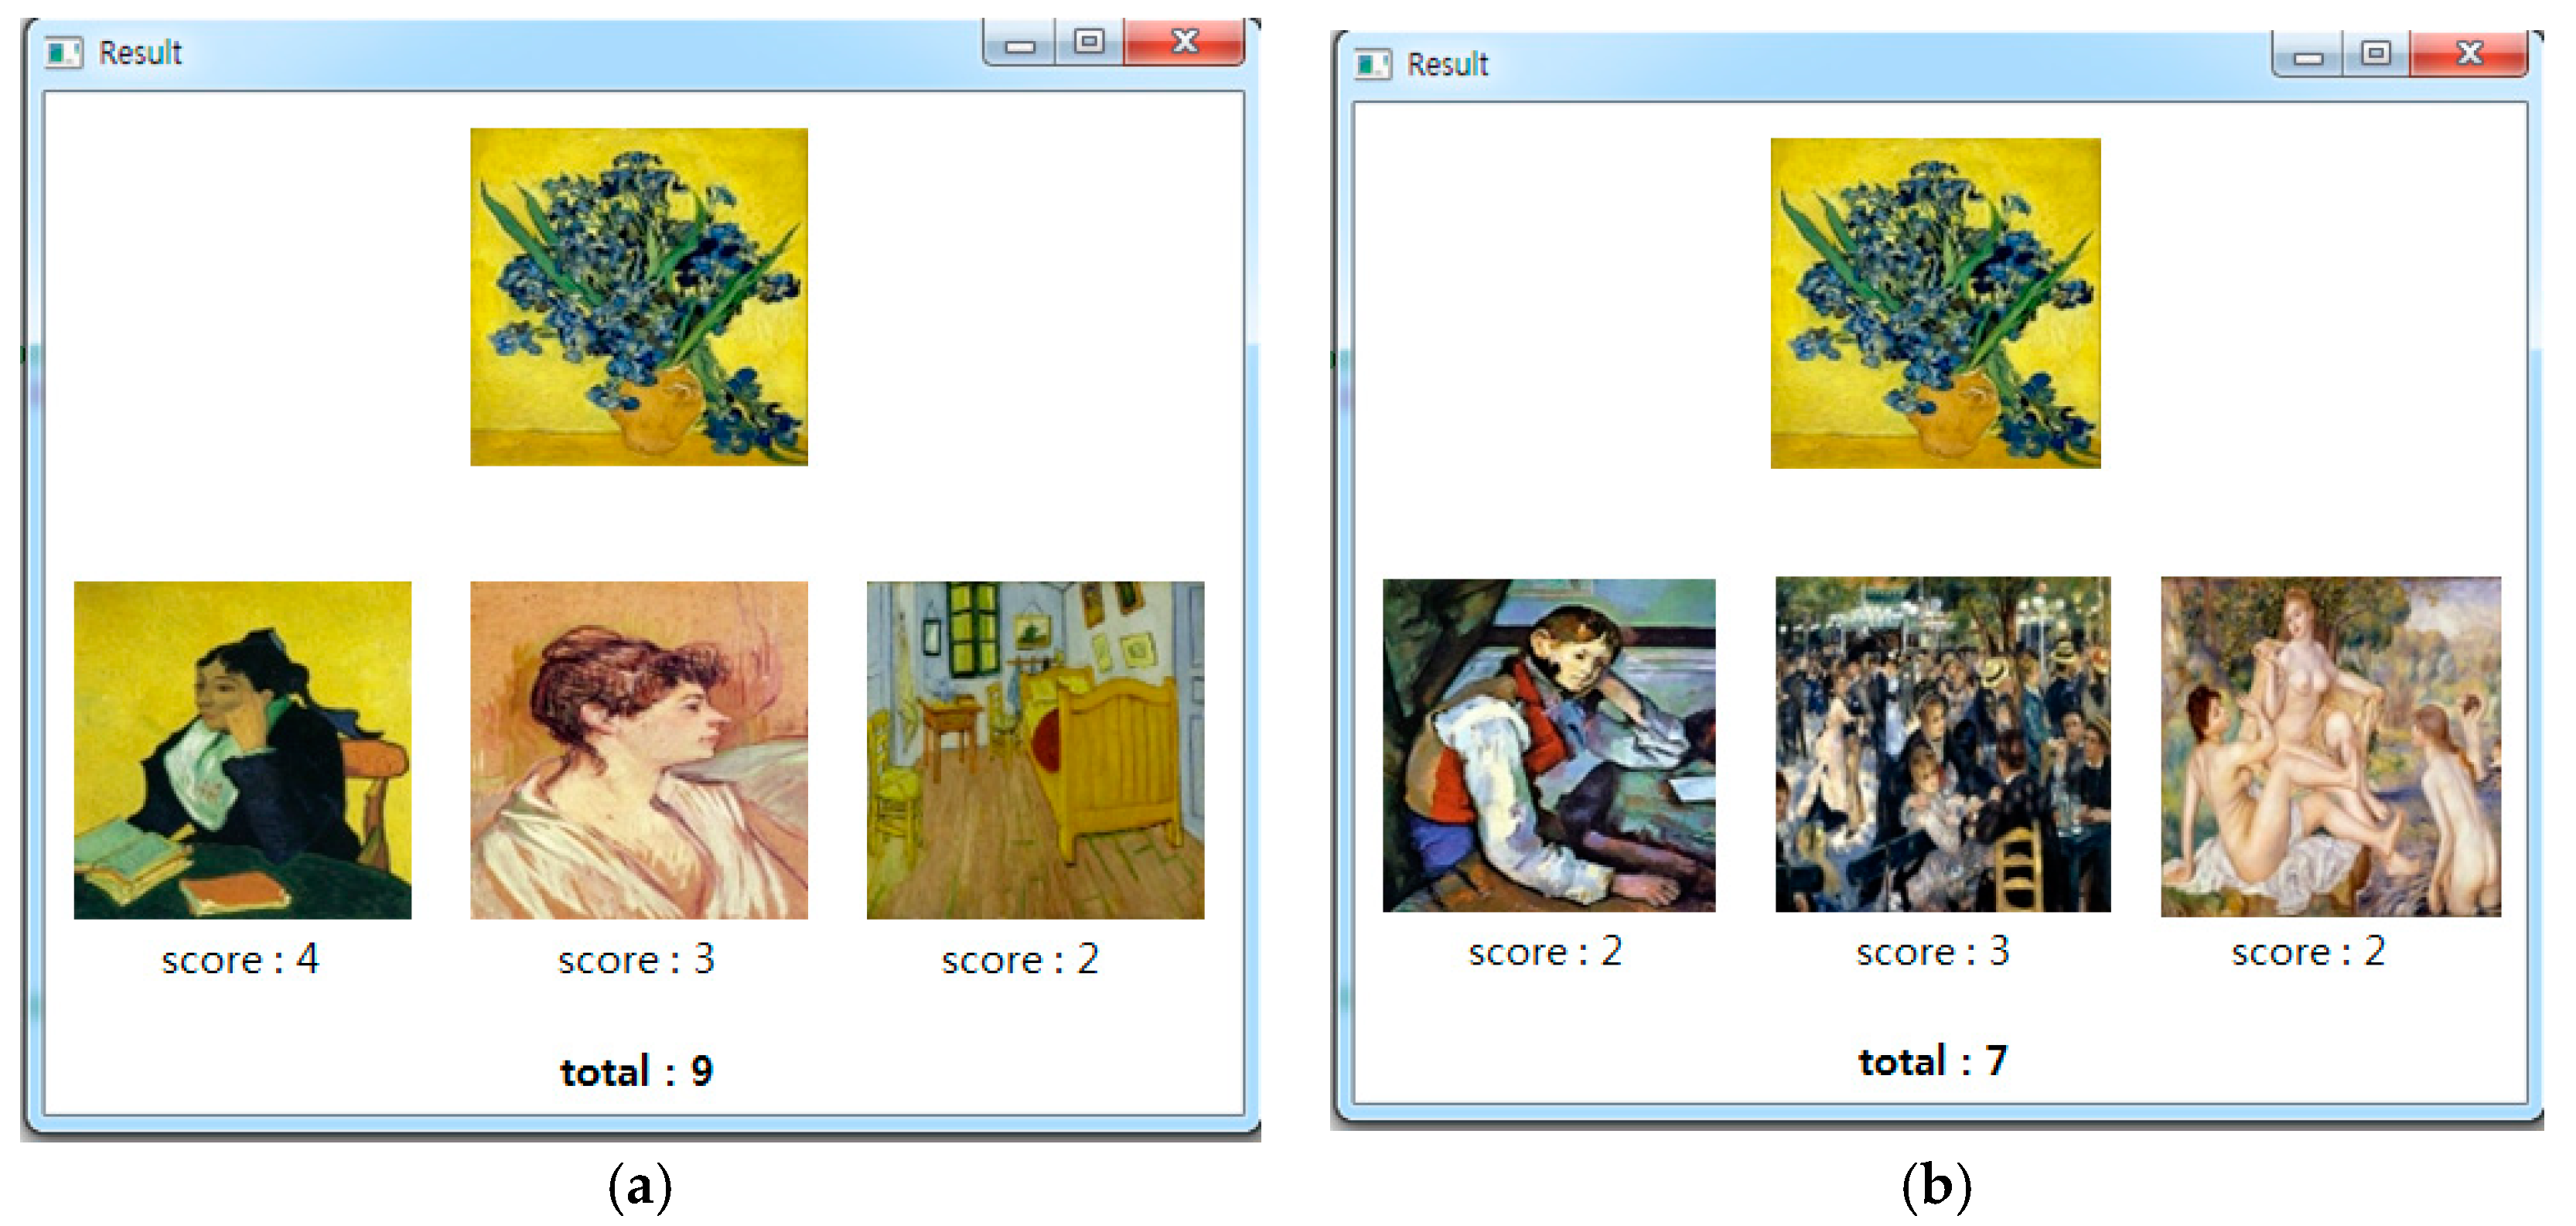Click the right Result window's app icon
2576x1226 pixels.
click(1373, 65)
